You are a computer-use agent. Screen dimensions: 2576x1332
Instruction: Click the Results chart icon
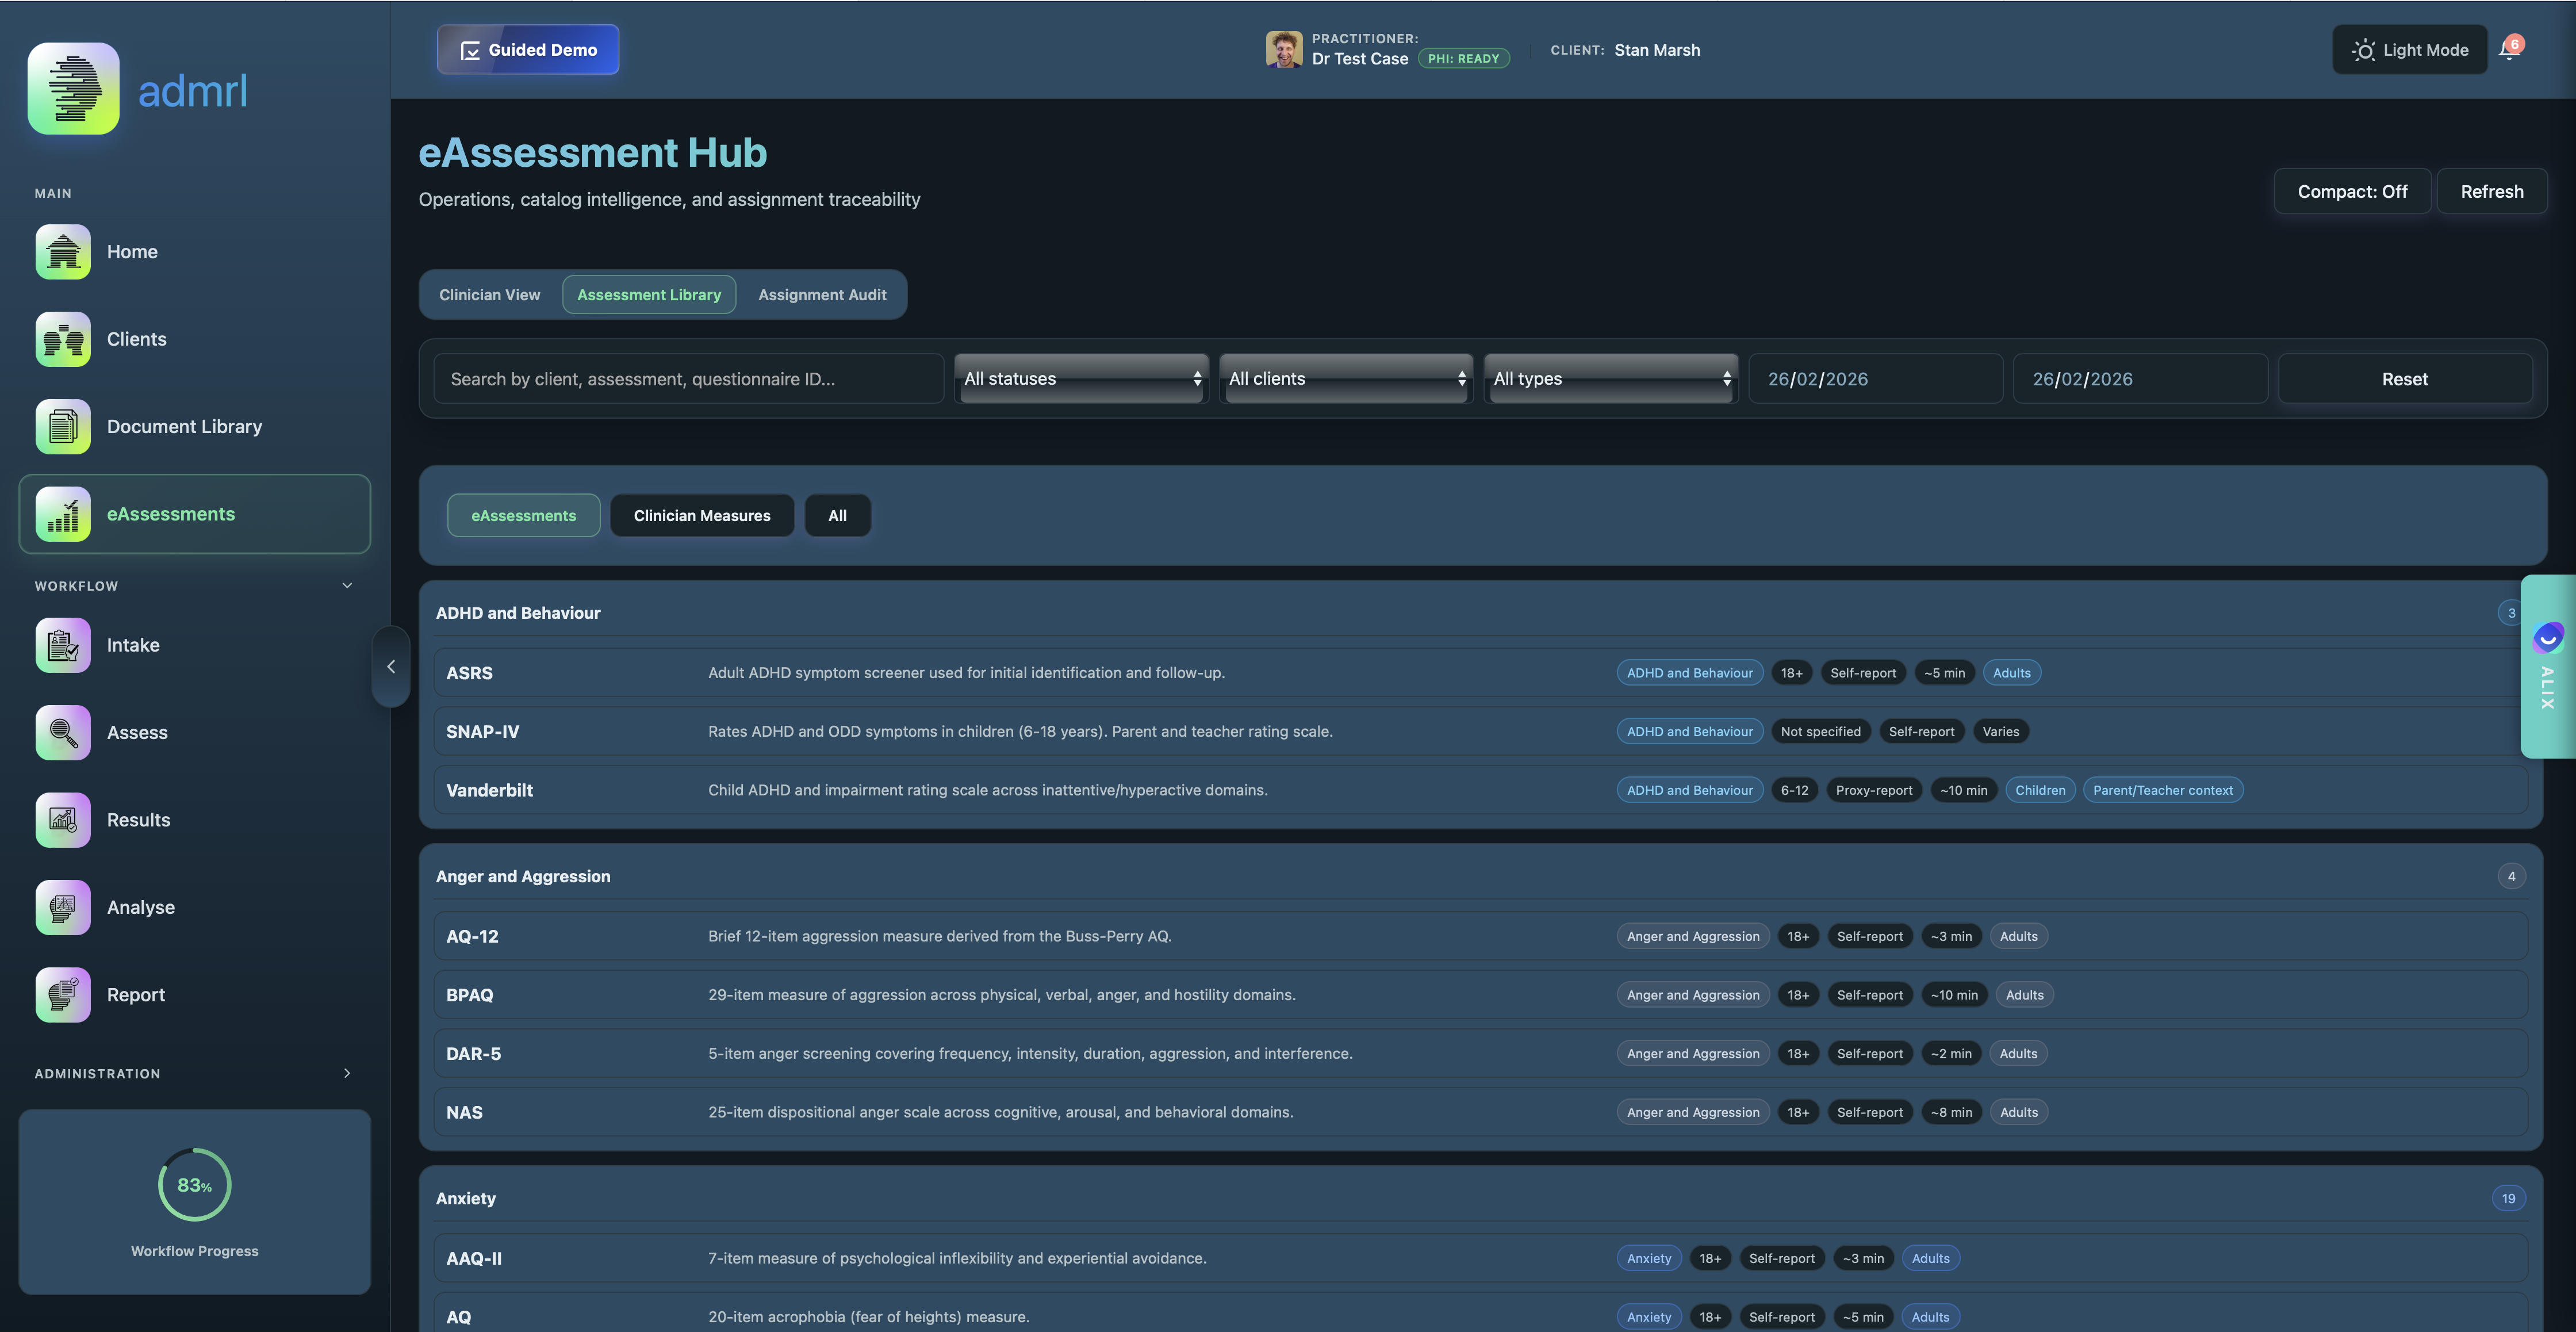click(x=62, y=820)
